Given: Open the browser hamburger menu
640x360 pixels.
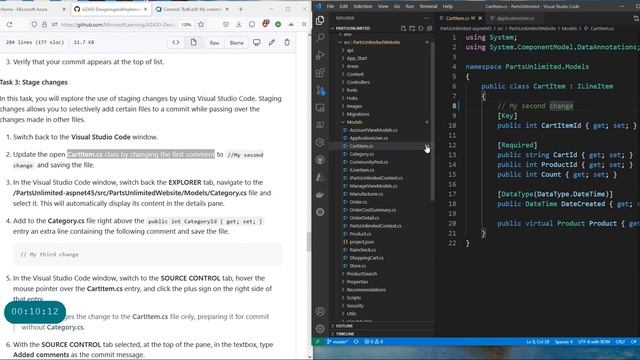Looking at the screenshot, I should pos(304,24).
